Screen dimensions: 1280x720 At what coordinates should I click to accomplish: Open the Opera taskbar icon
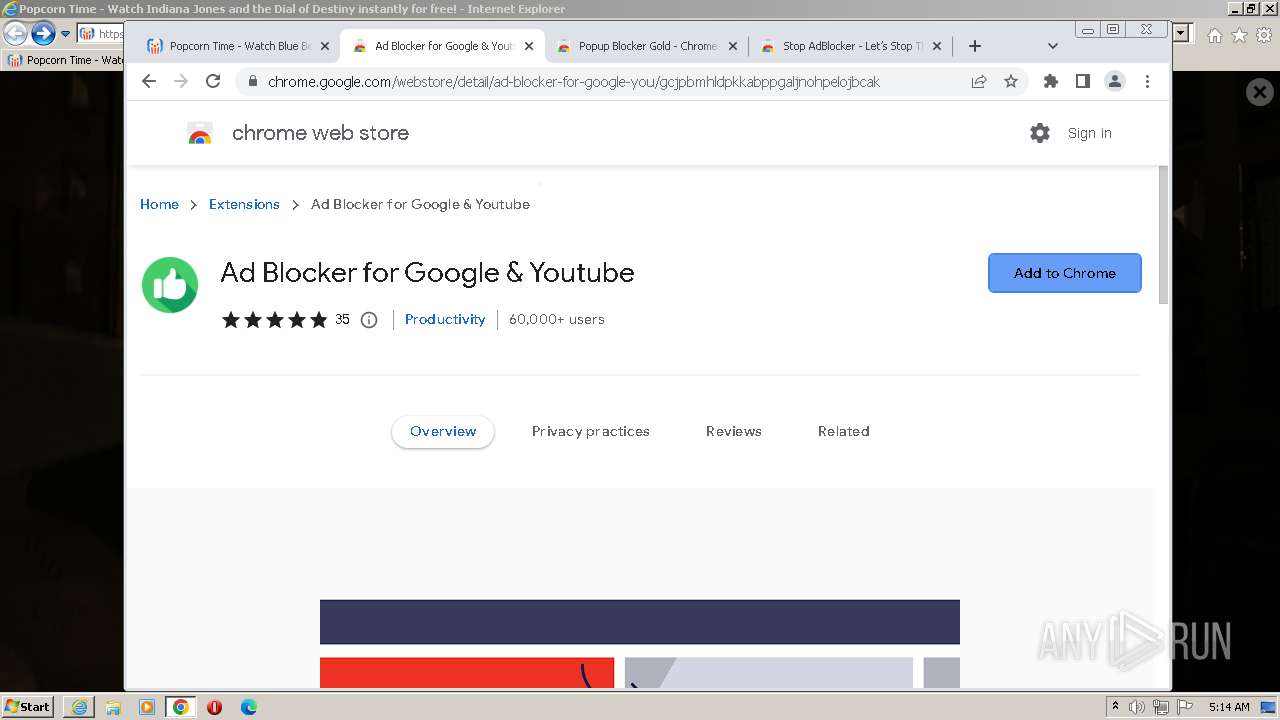214,707
